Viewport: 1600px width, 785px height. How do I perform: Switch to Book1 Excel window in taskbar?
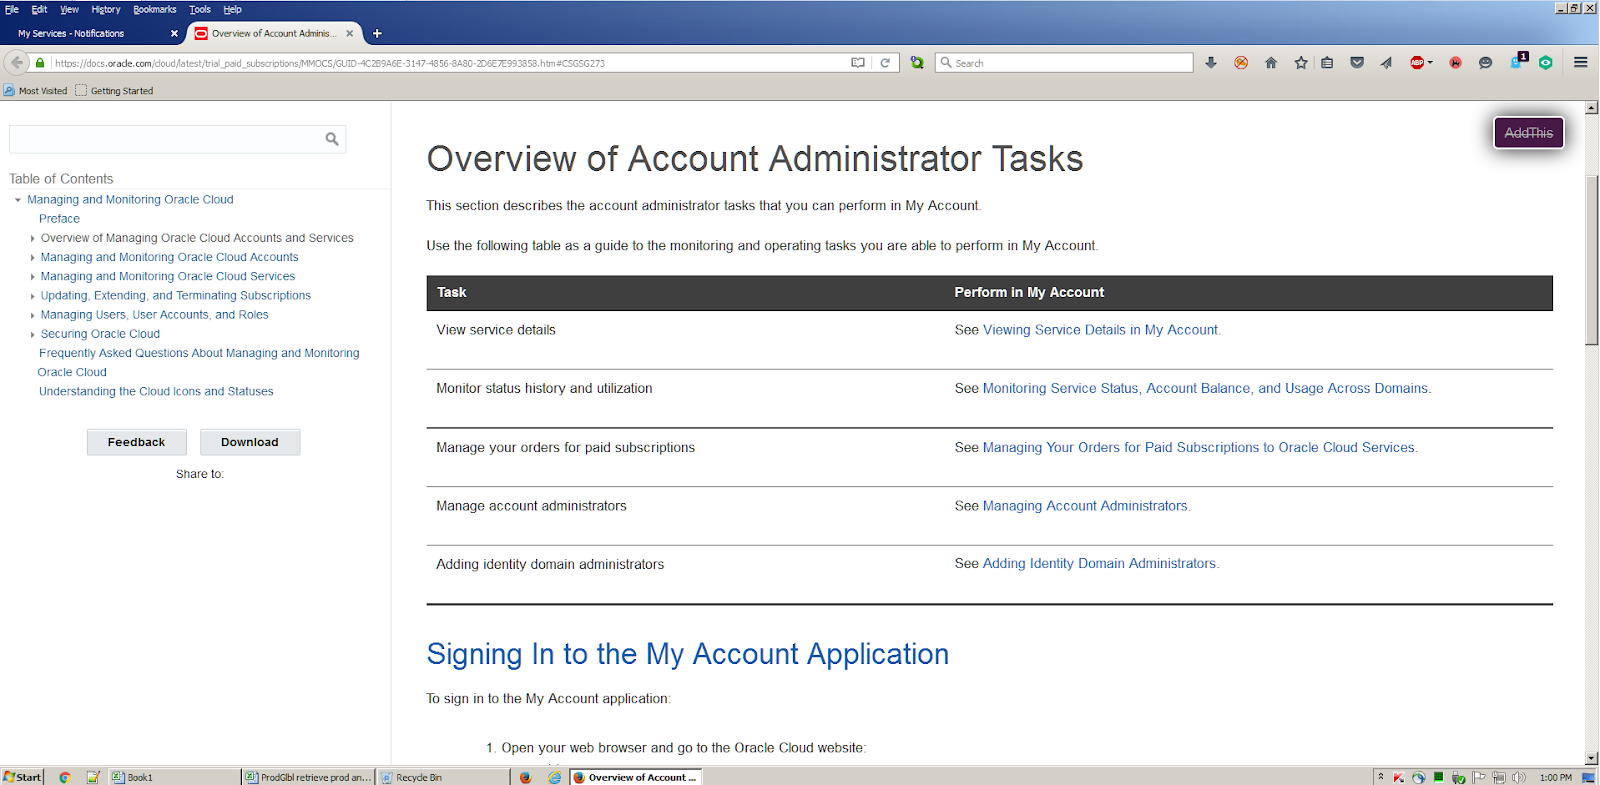click(x=174, y=777)
